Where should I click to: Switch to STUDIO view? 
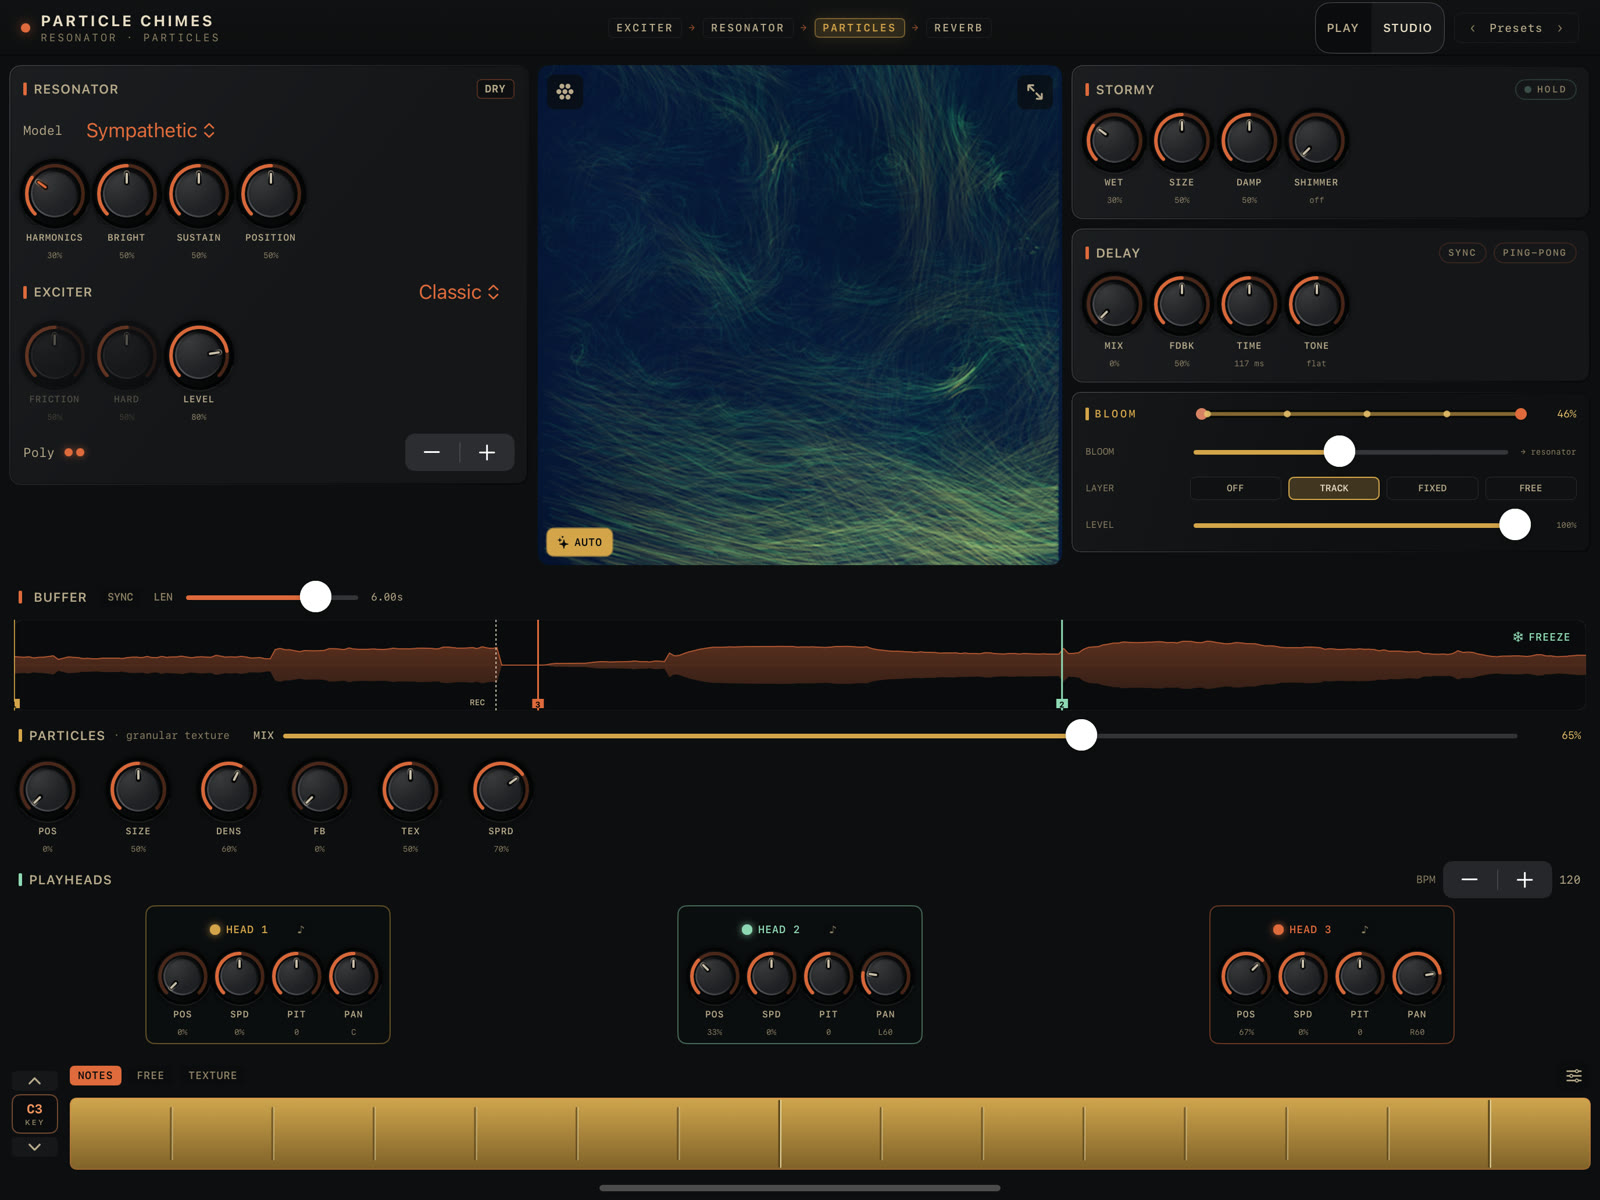coord(1407,28)
